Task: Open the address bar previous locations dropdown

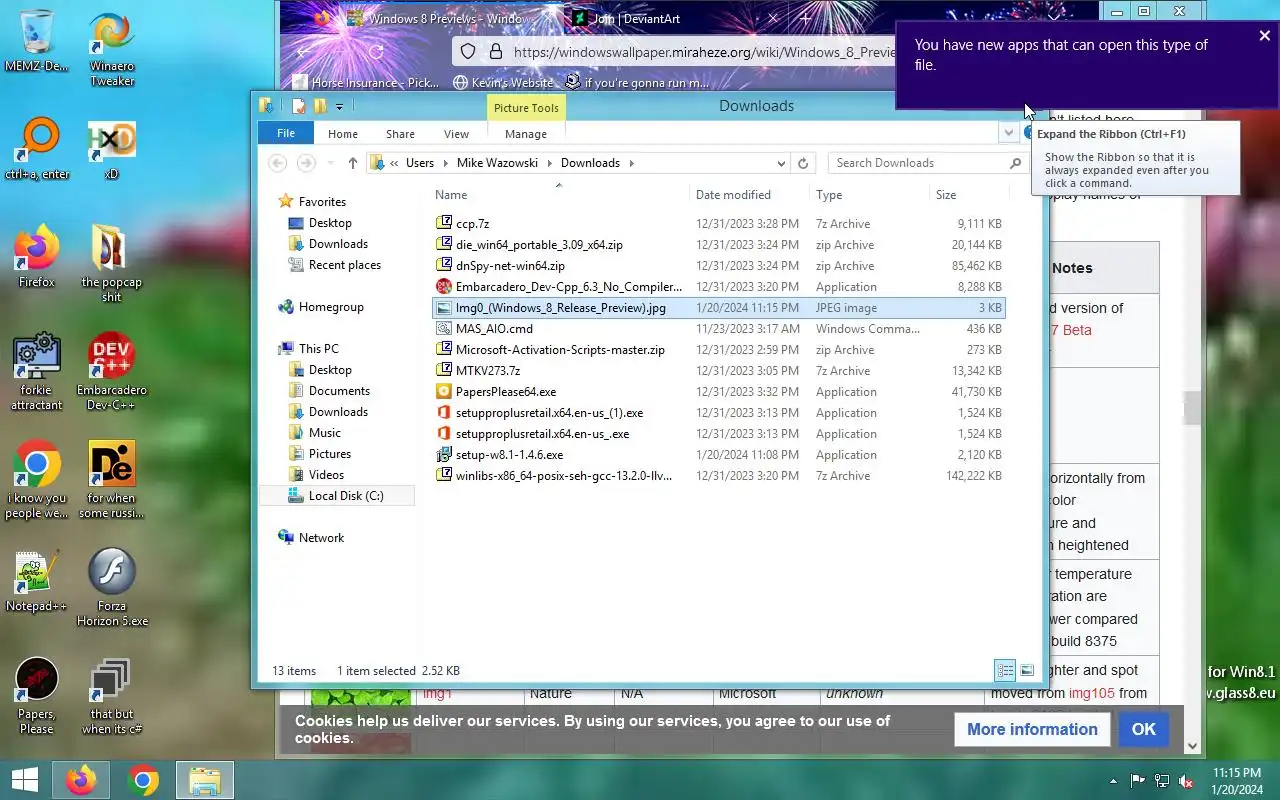Action: pyautogui.click(x=781, y=163)
